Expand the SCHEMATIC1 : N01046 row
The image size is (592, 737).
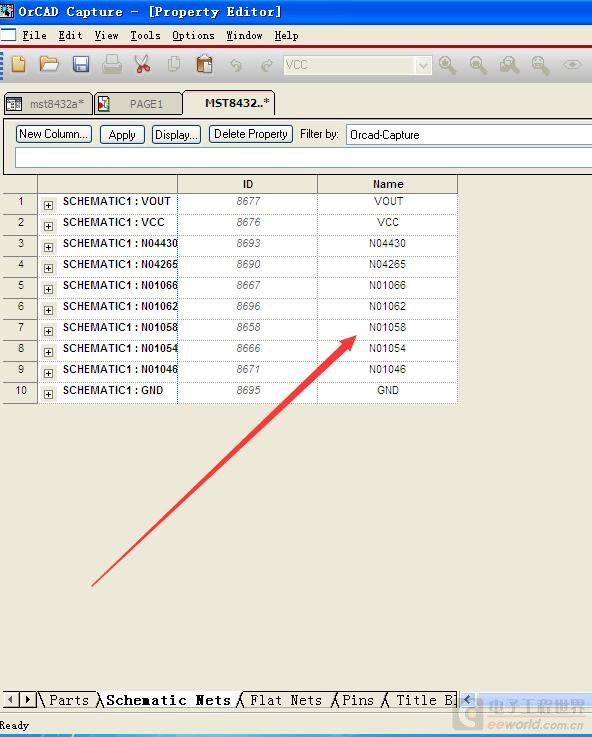48,373
